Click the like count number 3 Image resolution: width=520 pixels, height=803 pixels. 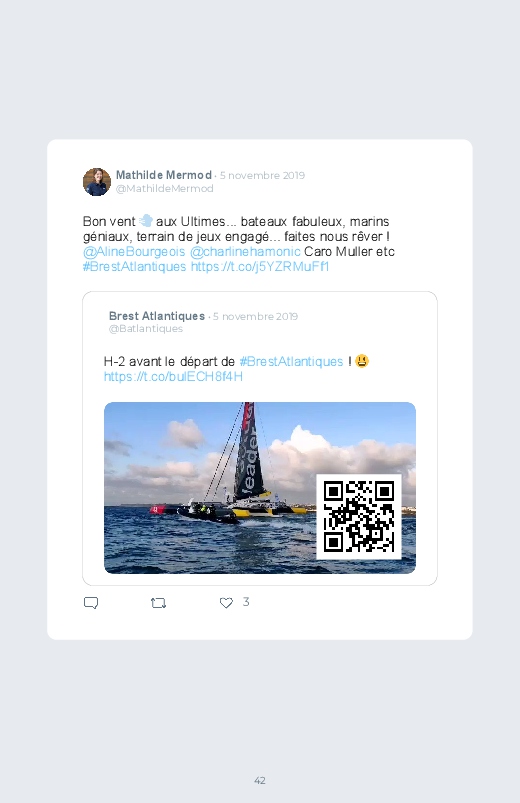[246, 602]
